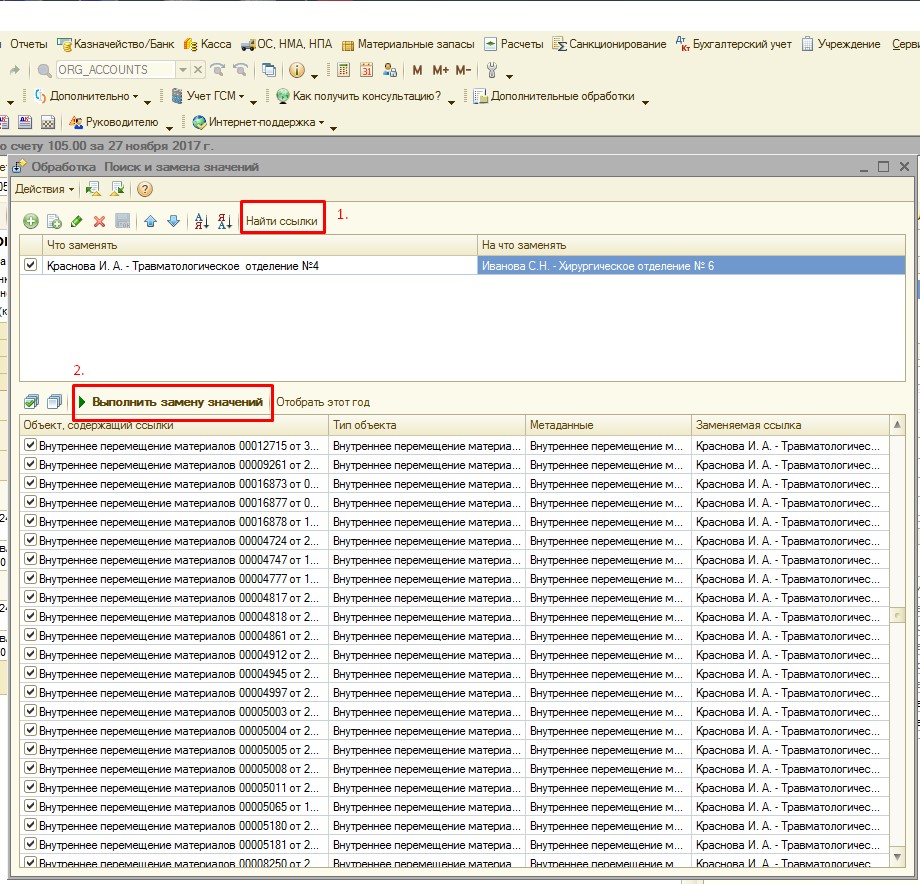The height and width of the screenshot is (884, 920).
Task: Uncheck the Краснова И. А. replacement row
Action: [x=31, y=265]
